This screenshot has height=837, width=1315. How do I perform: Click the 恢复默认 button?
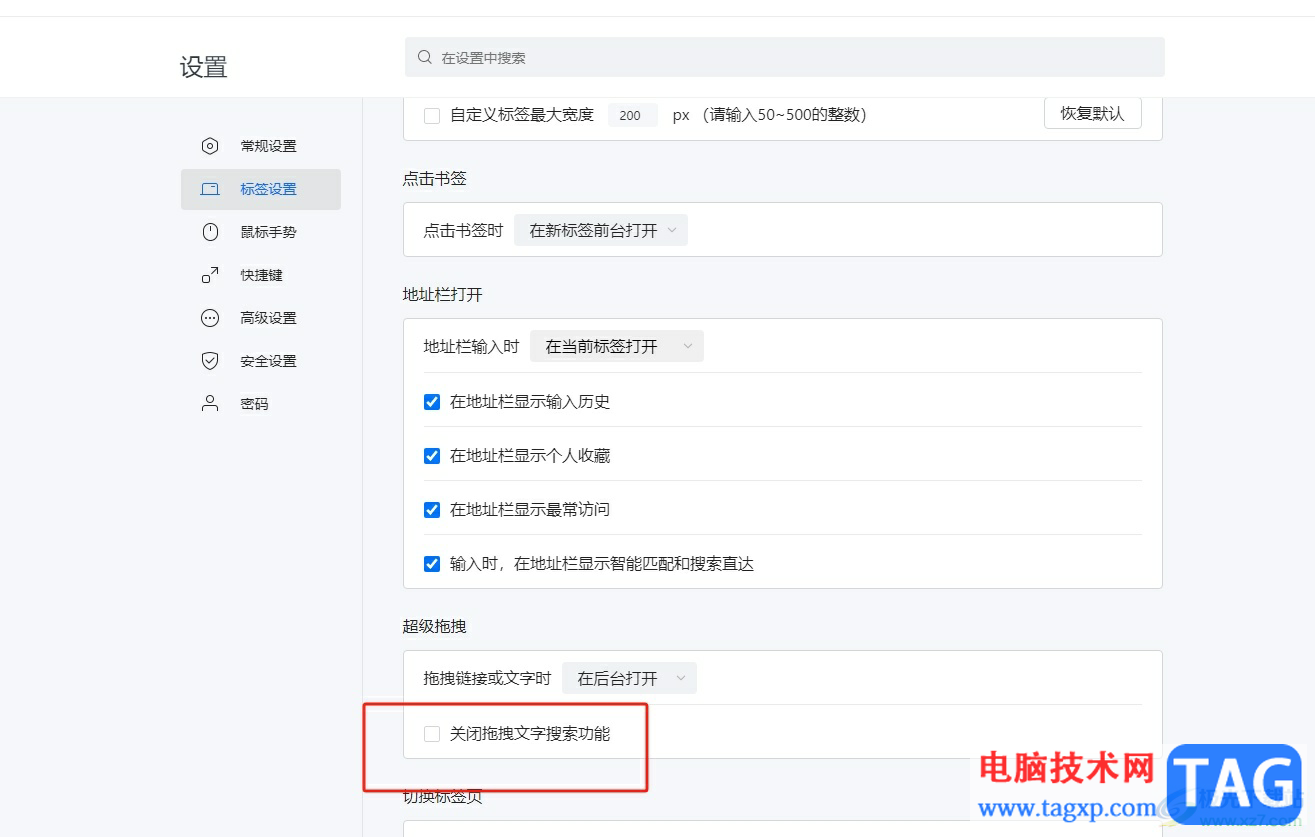click(x=1092, y=113)
